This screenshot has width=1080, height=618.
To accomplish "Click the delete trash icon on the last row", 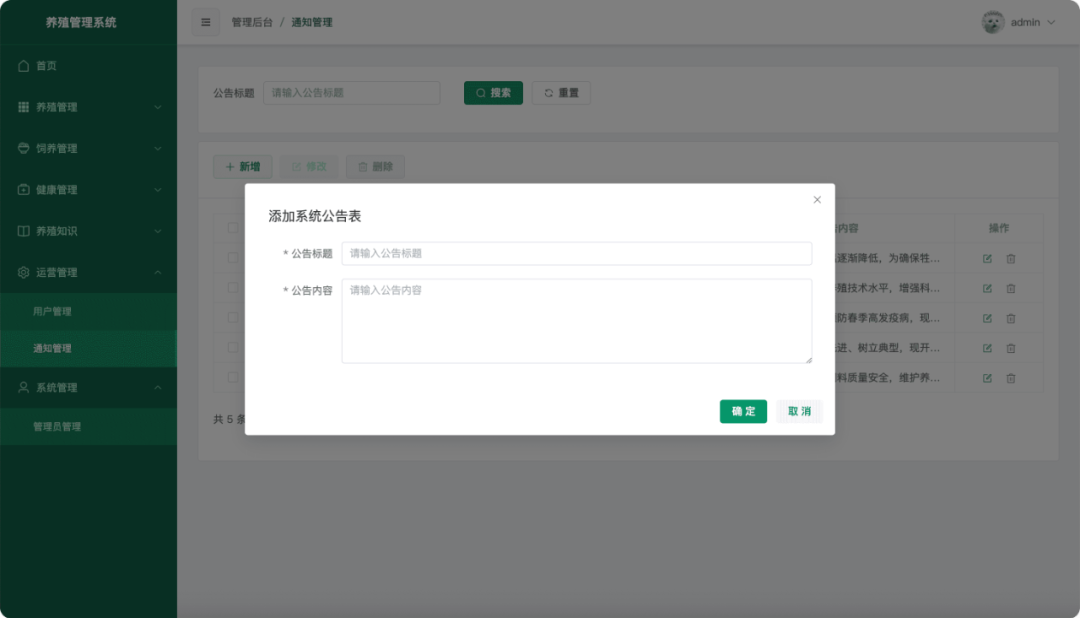I will [x=1011, y=378].
